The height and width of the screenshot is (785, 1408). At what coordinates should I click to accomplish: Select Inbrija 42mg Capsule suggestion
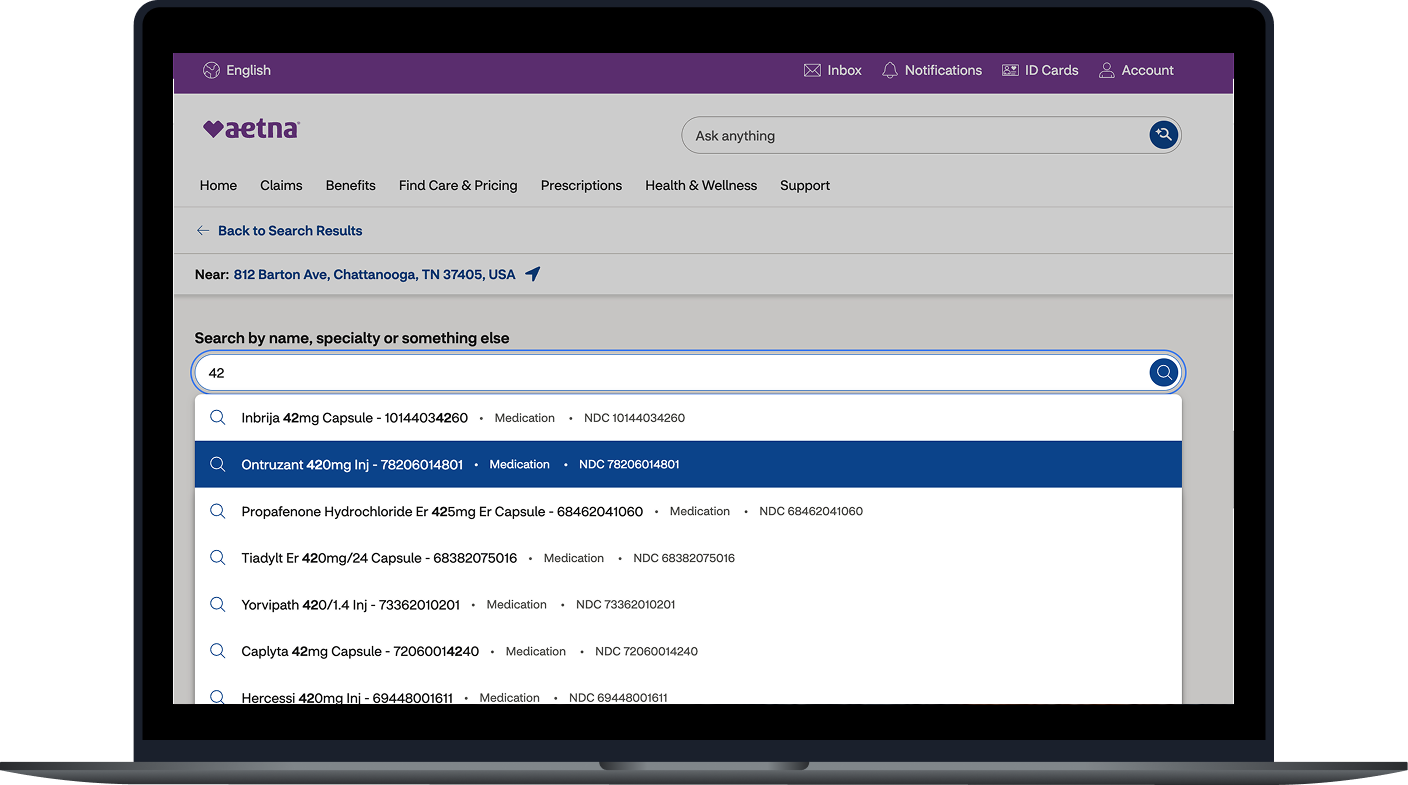pyautogui.click(x=688, y=418)
